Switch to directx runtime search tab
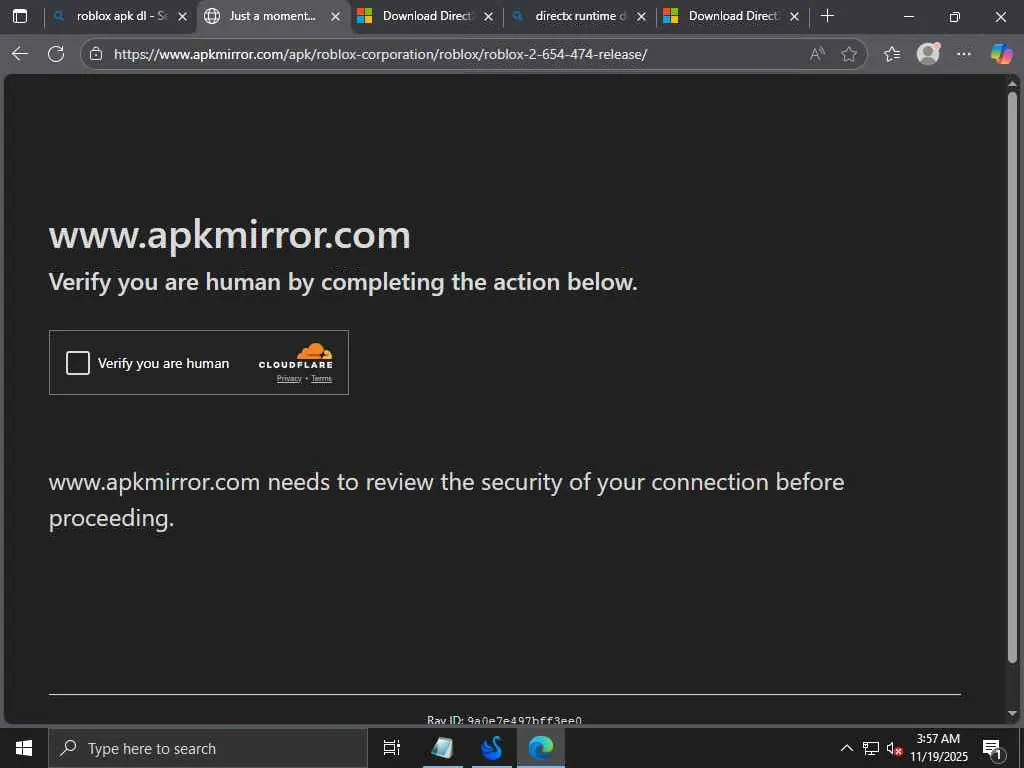The height and width of the screenshot is (768, 1024). pos(579,16)
